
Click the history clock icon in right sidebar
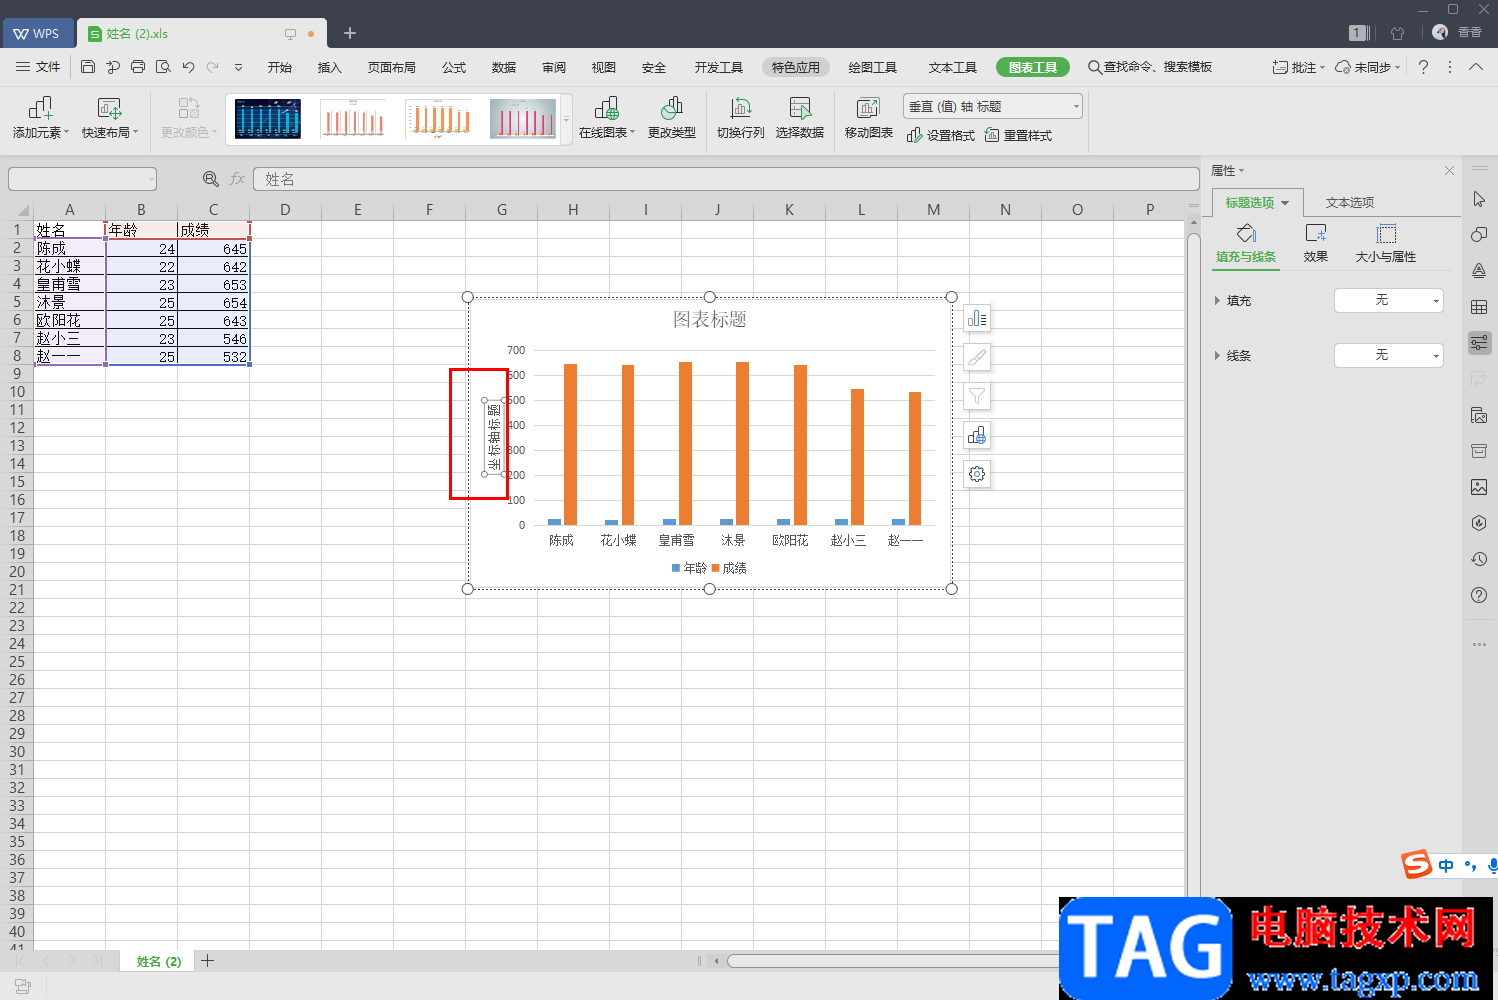pyautogui.click(x=1479, y=559)
